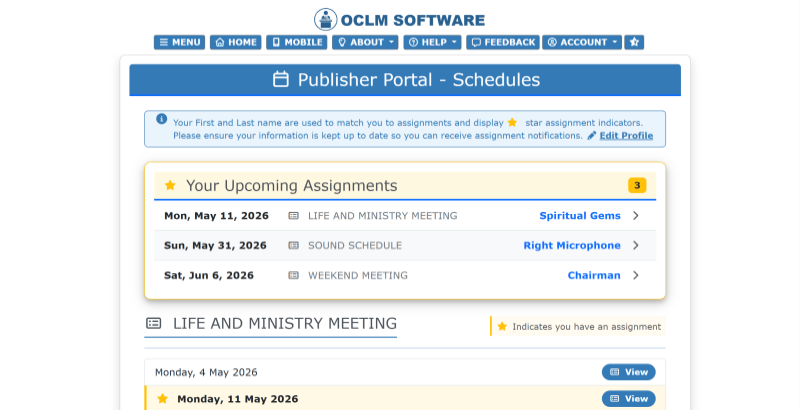
Task: Open the MOBILE navigation item
Action: click(297, 42)
